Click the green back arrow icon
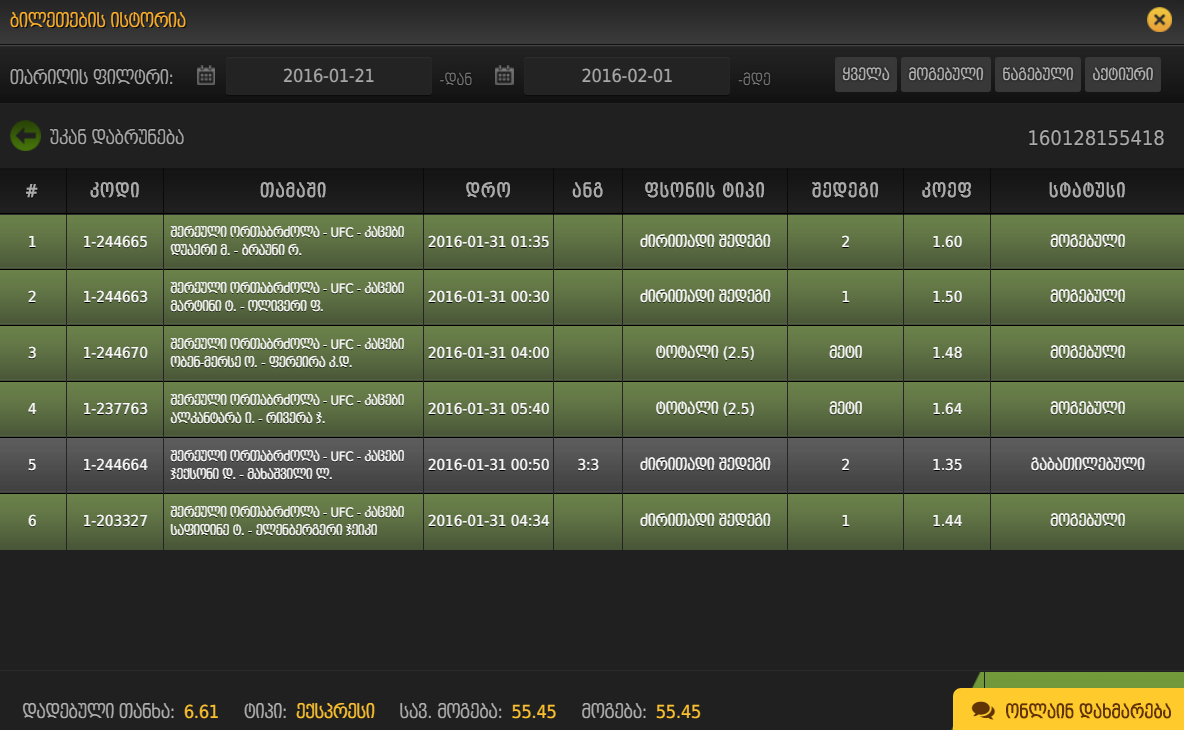The image size is (1184, 730). coord(26,136)
